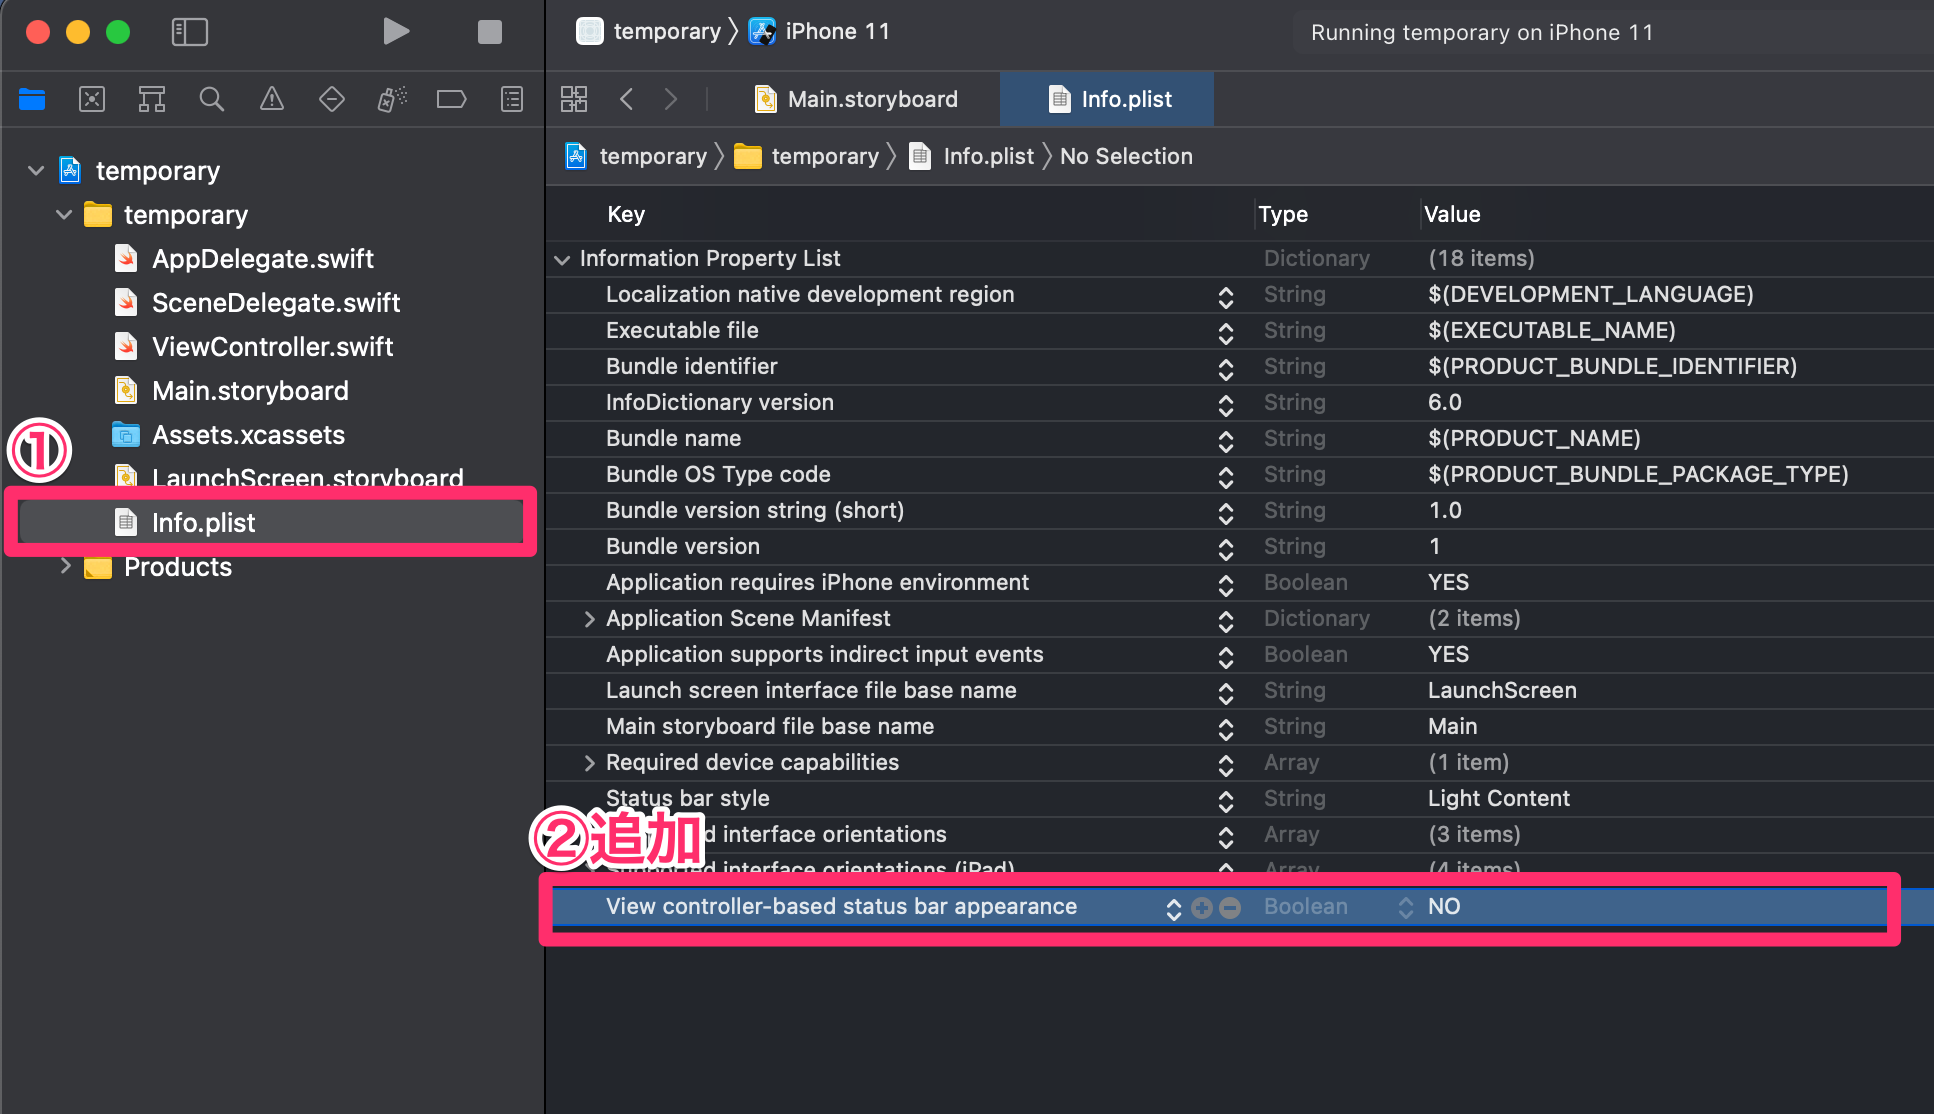1934x1114 pixels.
Task: Select ViewController.swift in the navigator
Action: [272, 346]
